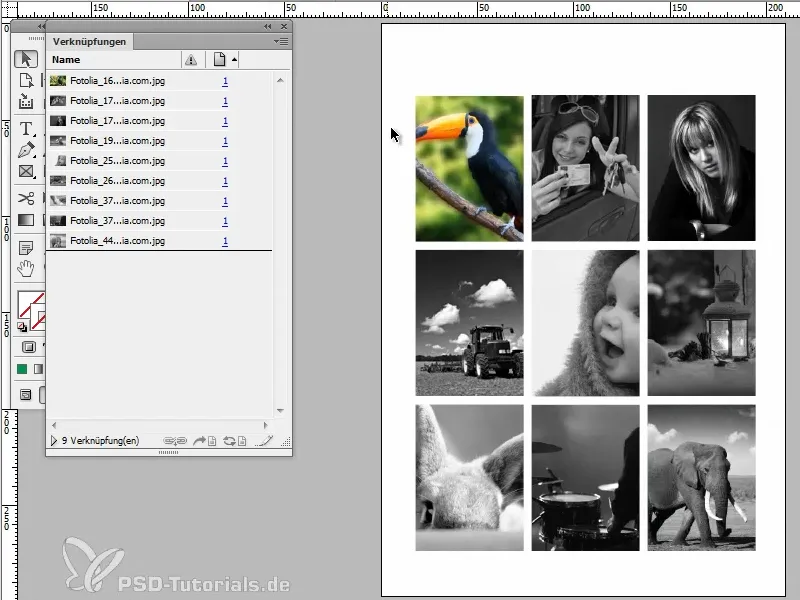Collapse the toolbox with double arrows
The image size is (800, 600).
[40, 27]
